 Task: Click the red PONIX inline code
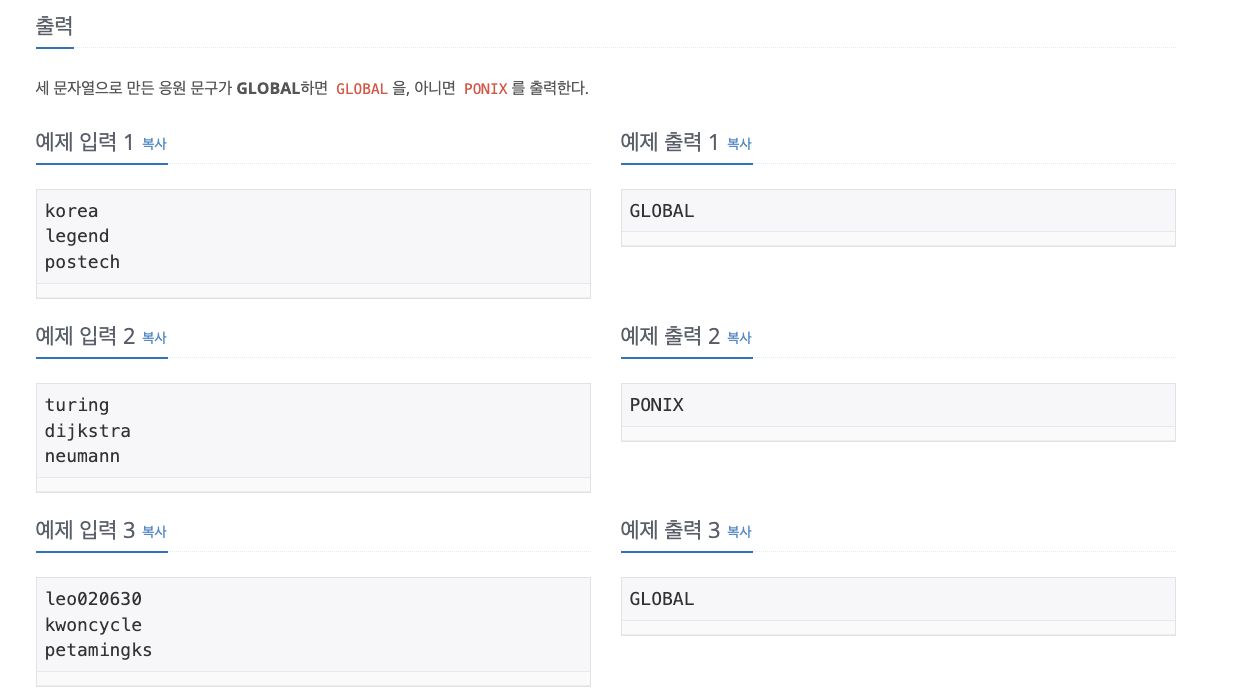pyautogui.click(x=485, y=89)
